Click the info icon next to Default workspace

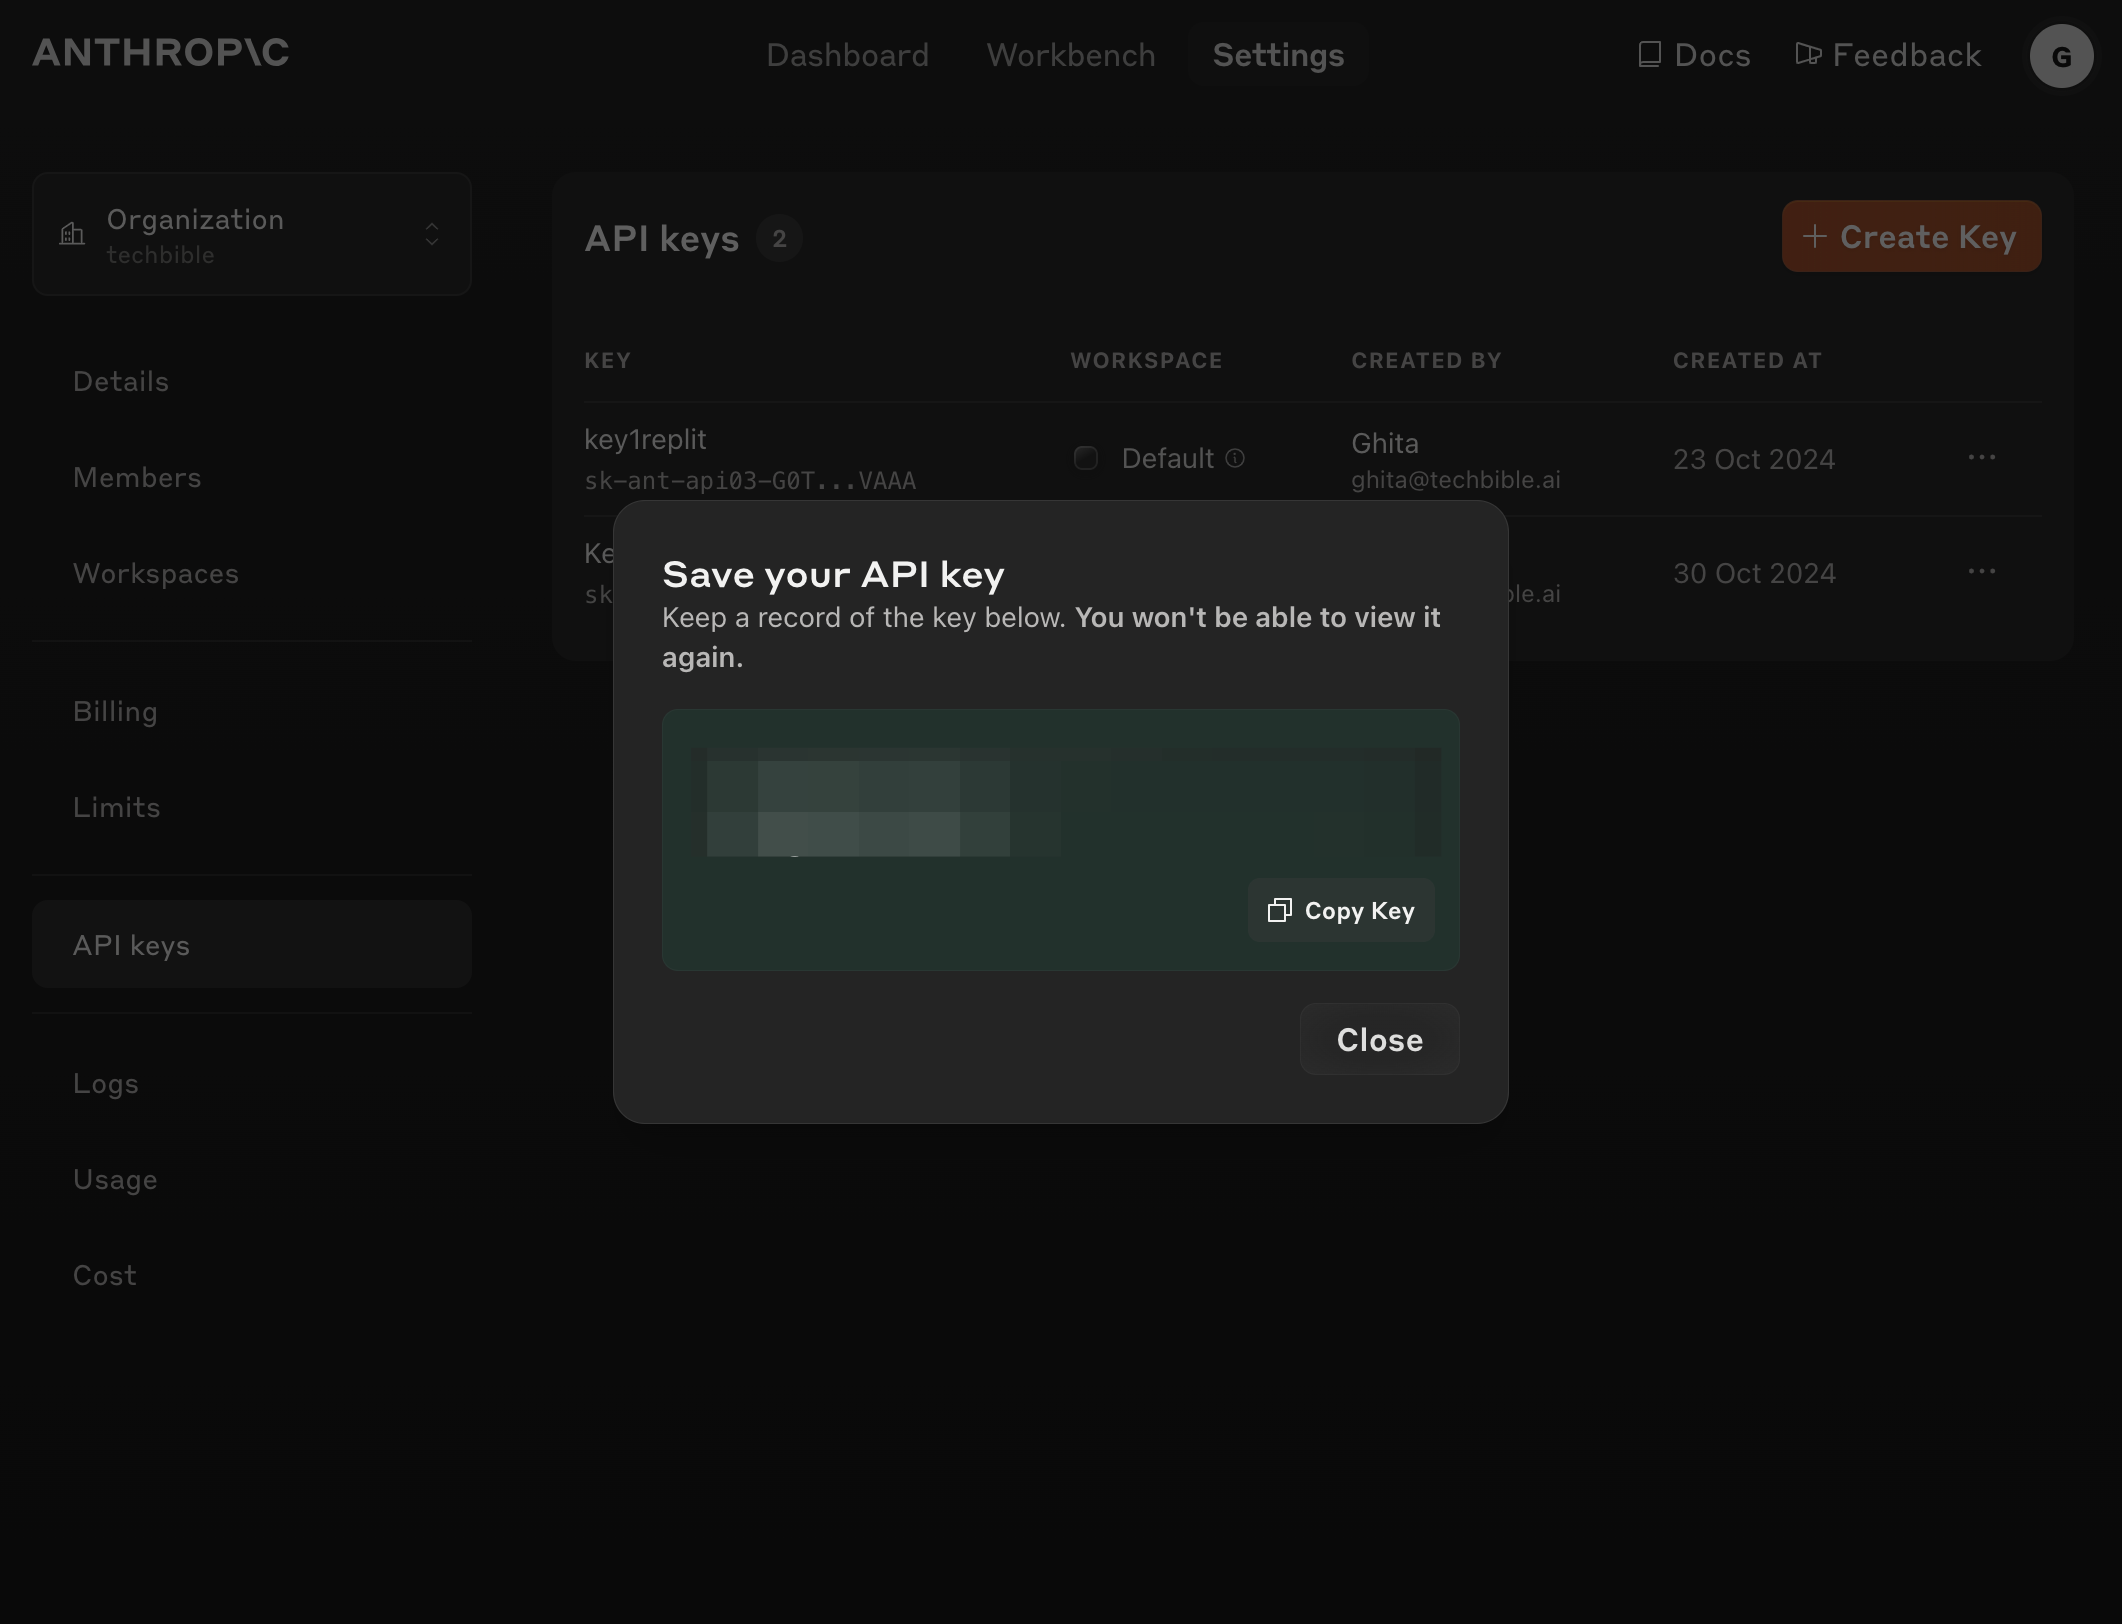point(1235,458)
